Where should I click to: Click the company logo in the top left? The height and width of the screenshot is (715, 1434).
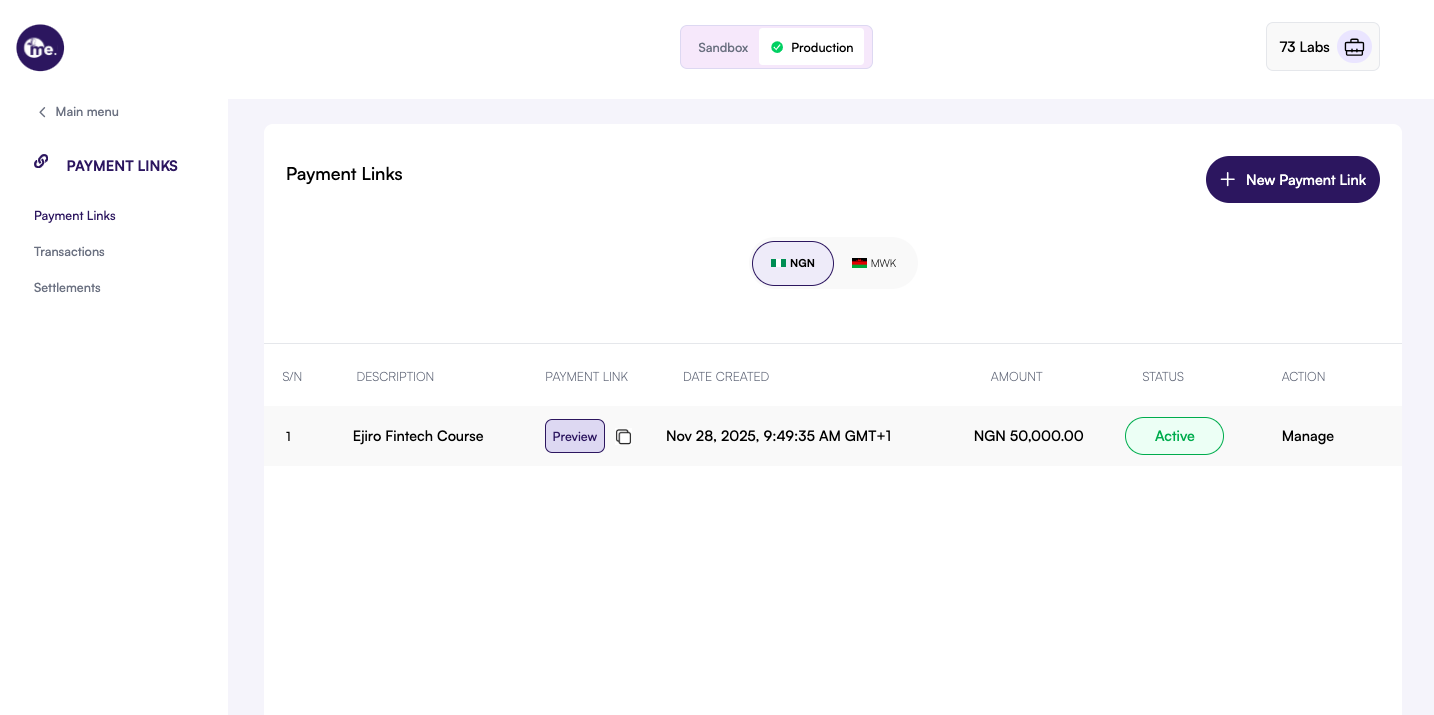point(40,47)
